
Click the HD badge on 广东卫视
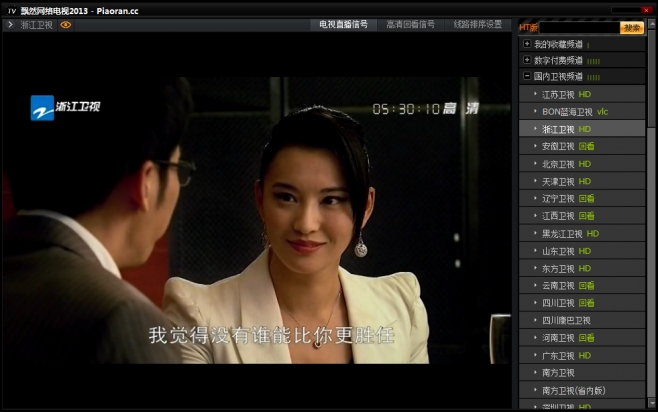(x=585, y=355)
